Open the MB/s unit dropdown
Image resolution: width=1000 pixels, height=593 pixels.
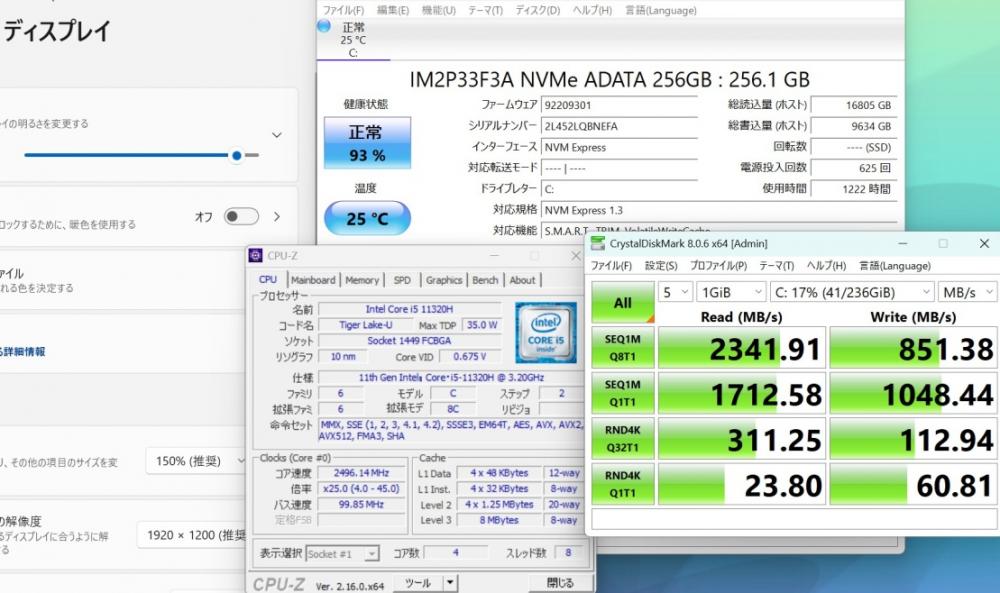[966, 292]
